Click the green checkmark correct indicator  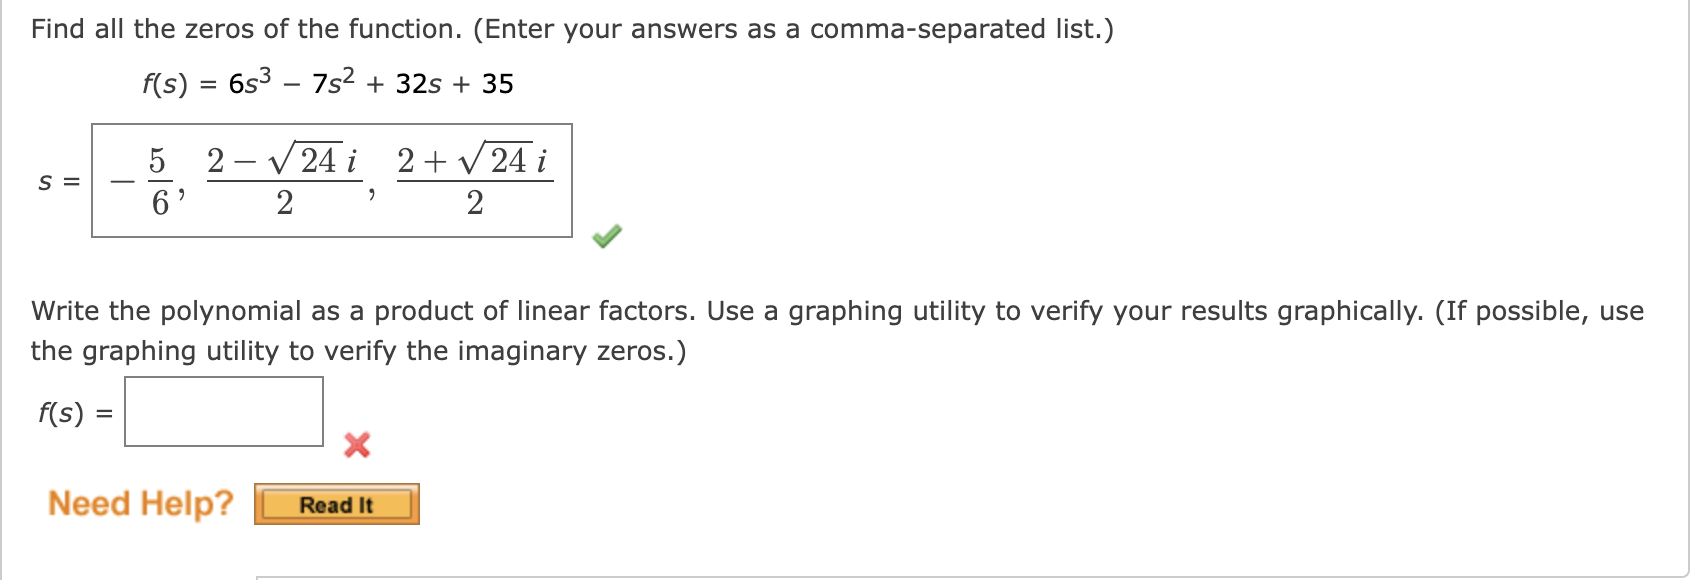tap(607, 236)
